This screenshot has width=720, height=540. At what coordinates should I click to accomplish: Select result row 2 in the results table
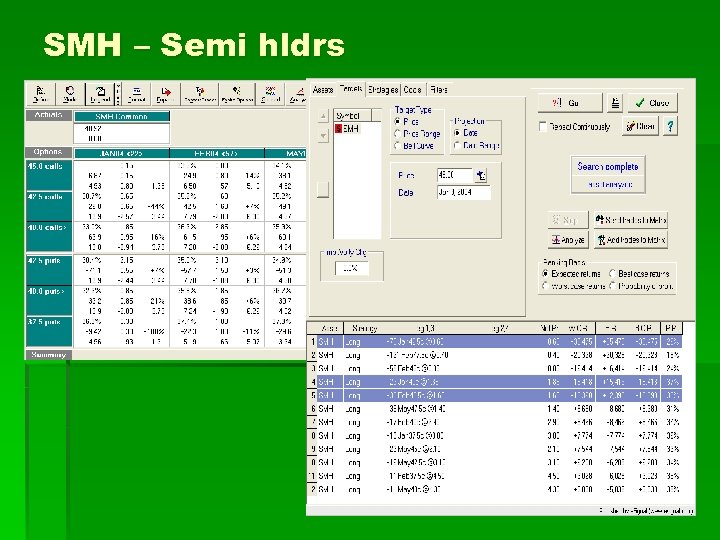point(495,355)
